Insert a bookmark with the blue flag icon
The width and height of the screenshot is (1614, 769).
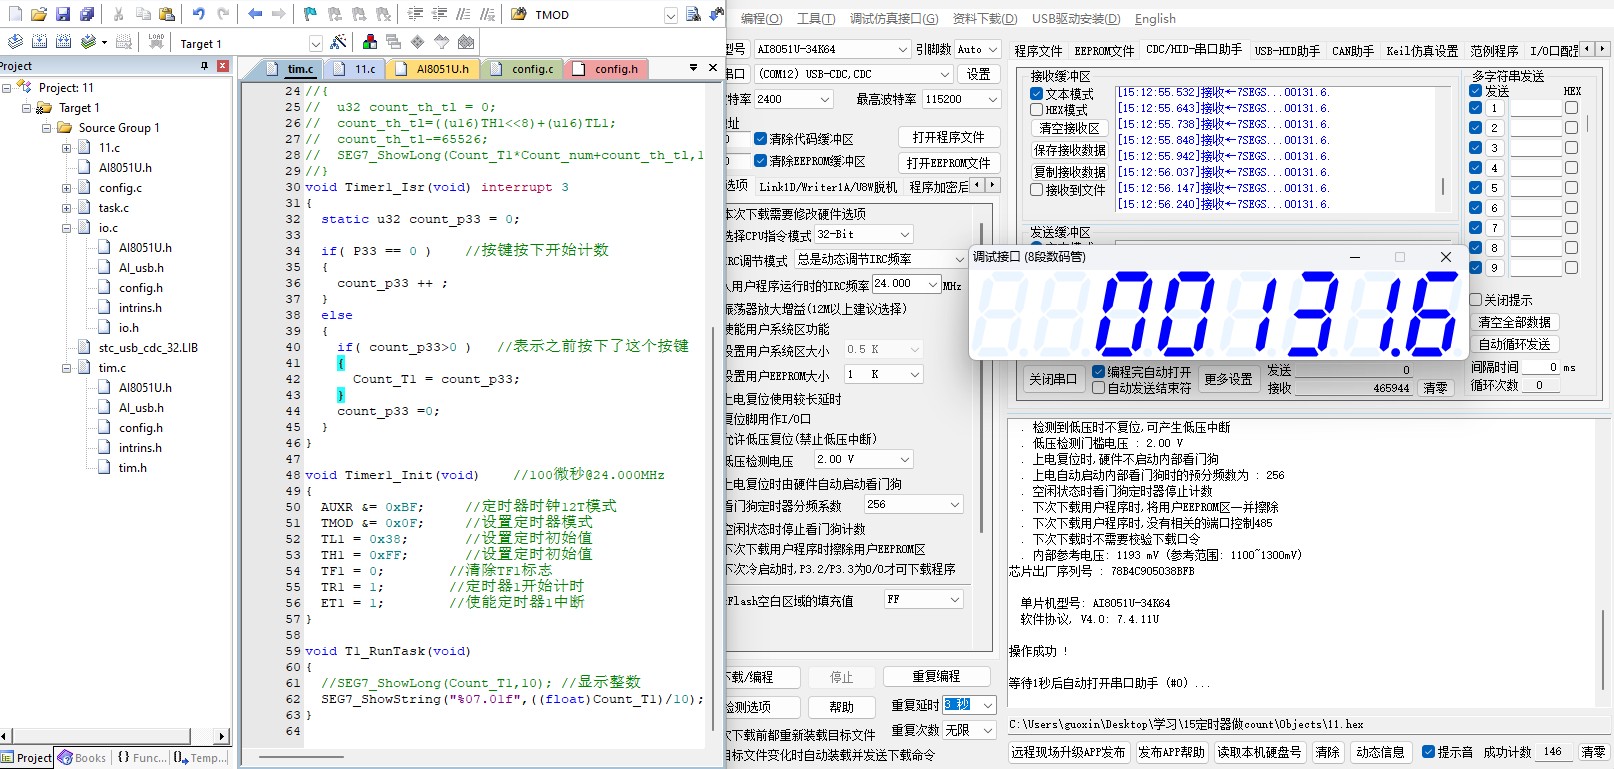point(310,14)
